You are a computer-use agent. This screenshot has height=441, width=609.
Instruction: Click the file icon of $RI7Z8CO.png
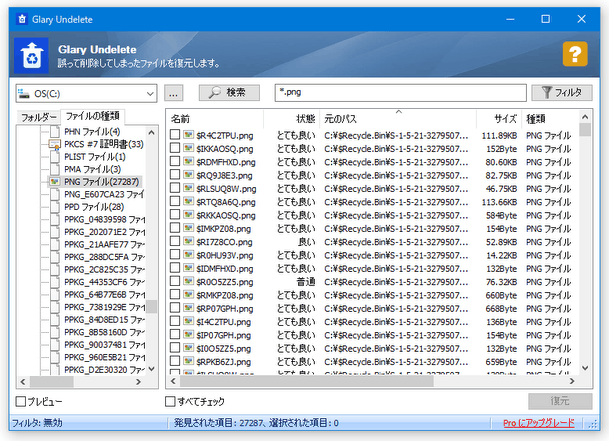(x=188, y=241)
